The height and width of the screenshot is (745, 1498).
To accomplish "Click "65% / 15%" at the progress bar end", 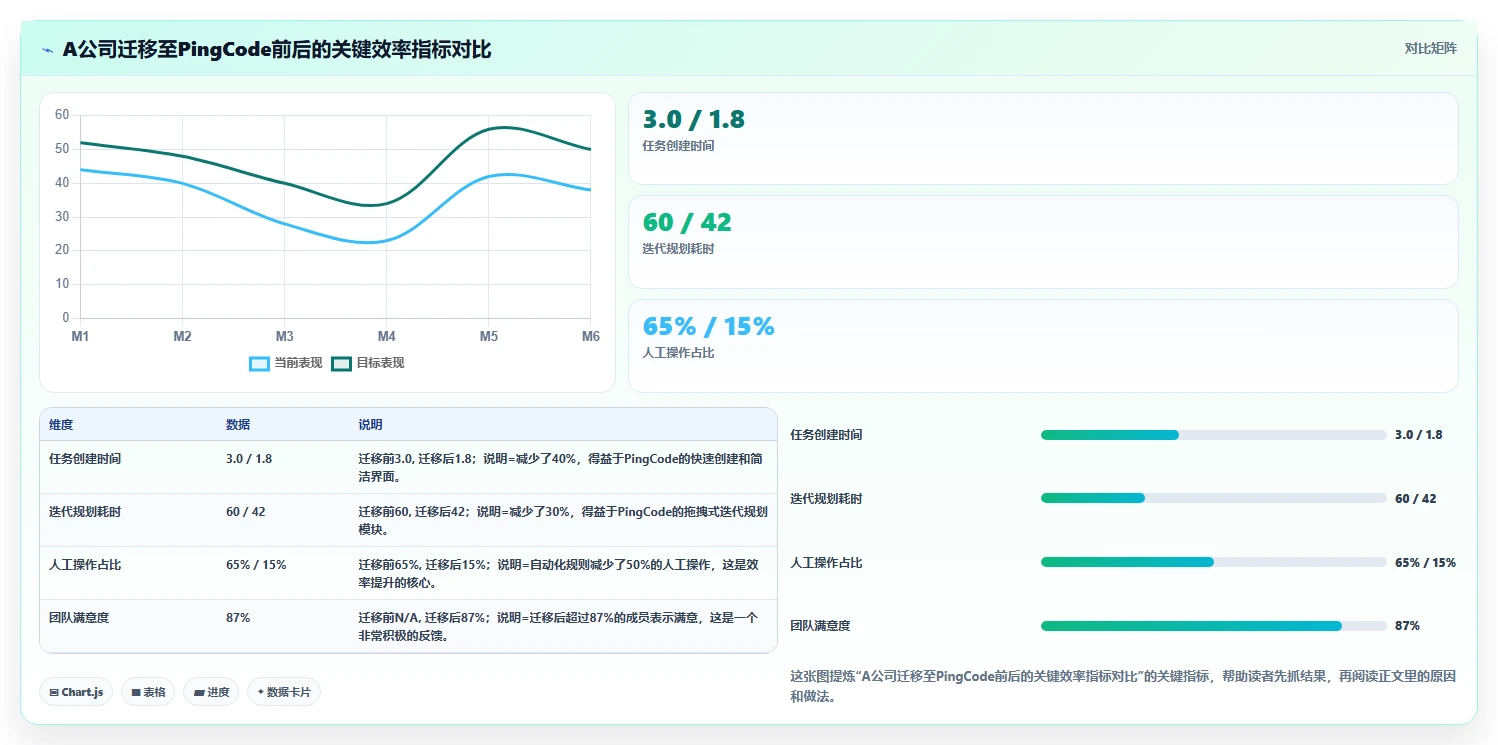I will pyautogui.click(x=1425, y=562).
